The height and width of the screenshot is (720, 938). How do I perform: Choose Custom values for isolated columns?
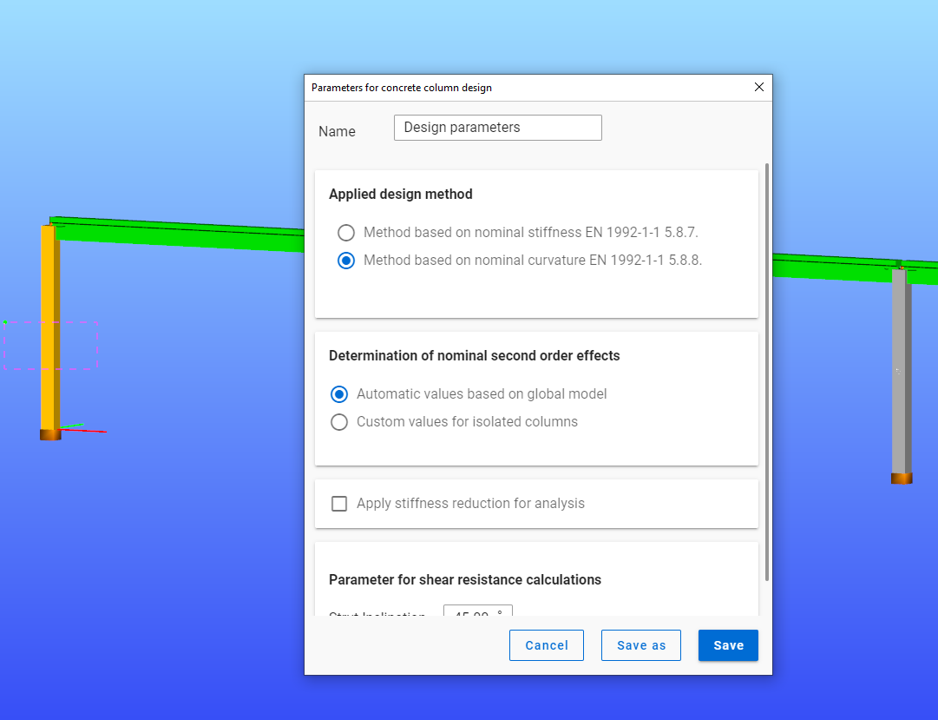339,422
